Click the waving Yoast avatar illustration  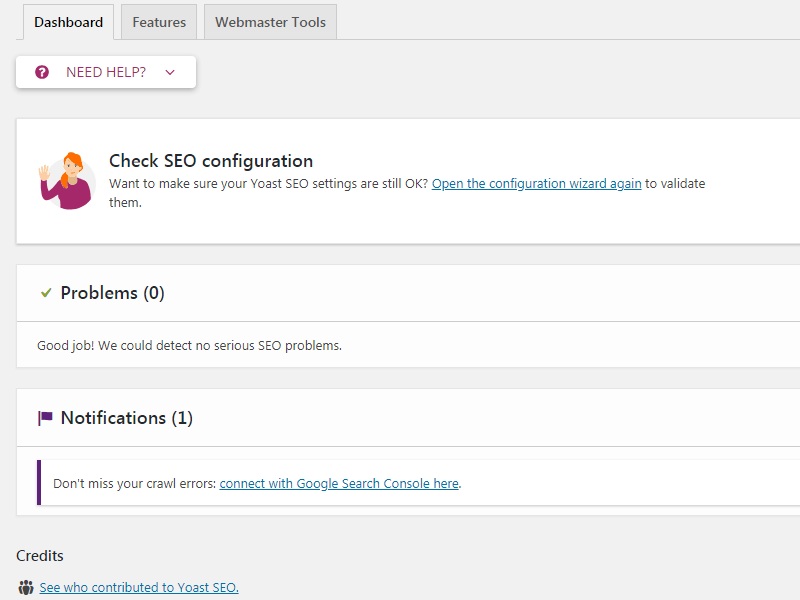pyautogui.click(x=66, y=180)
